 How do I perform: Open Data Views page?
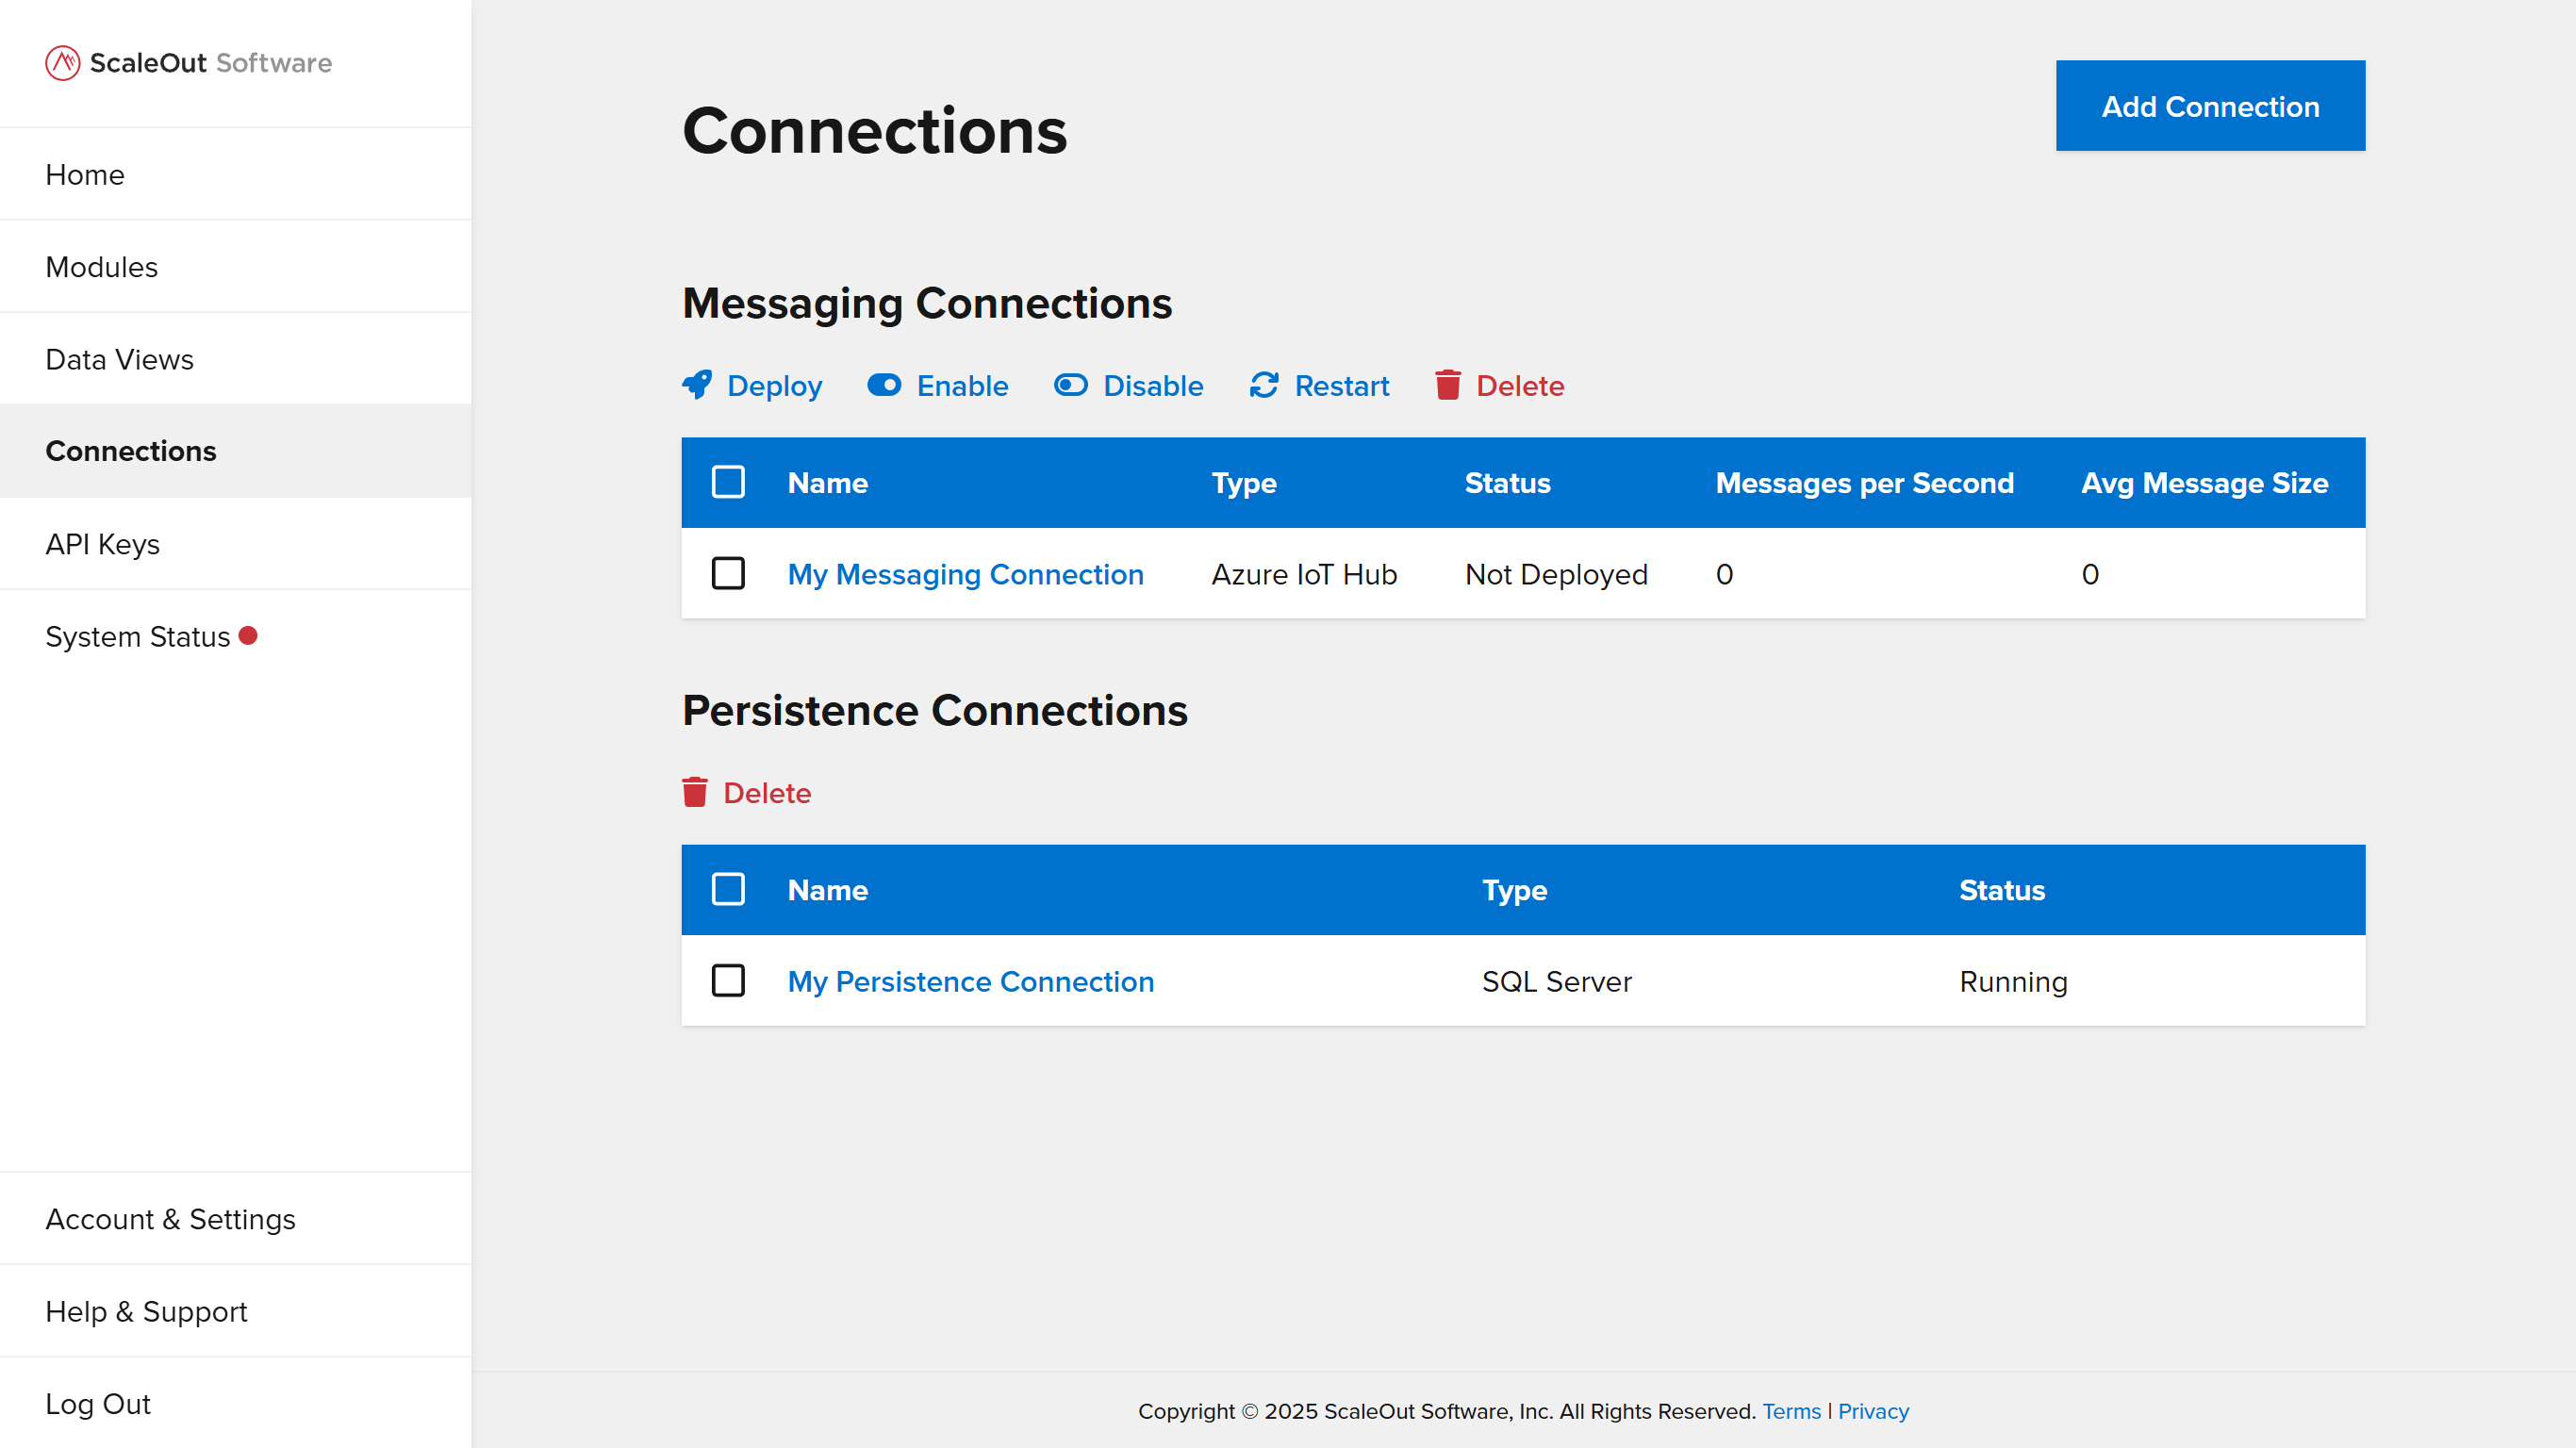236,359
